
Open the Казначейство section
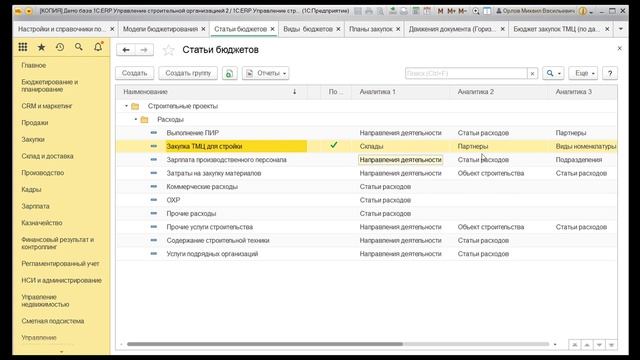coord(42,223)
